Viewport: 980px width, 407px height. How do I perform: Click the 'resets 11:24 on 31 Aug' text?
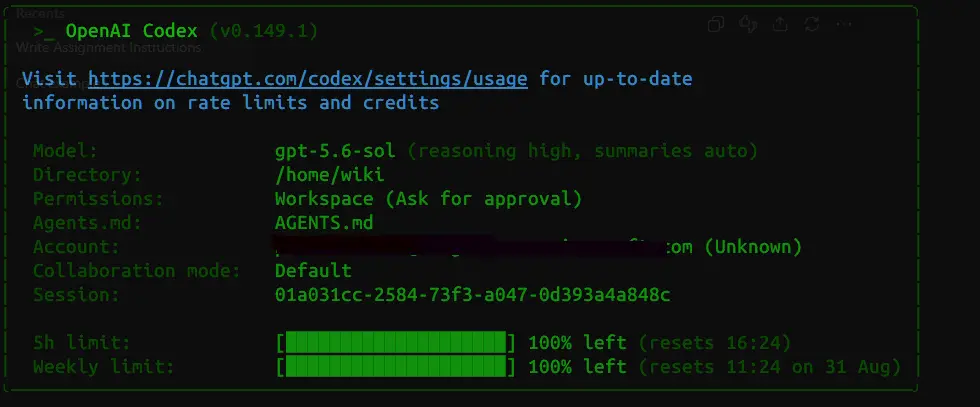[x=769, y=367]
